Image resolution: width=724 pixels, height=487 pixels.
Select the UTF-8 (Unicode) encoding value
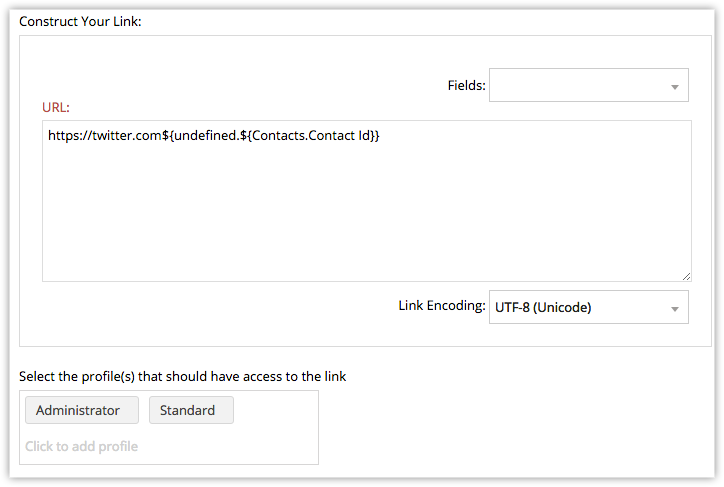543,307
